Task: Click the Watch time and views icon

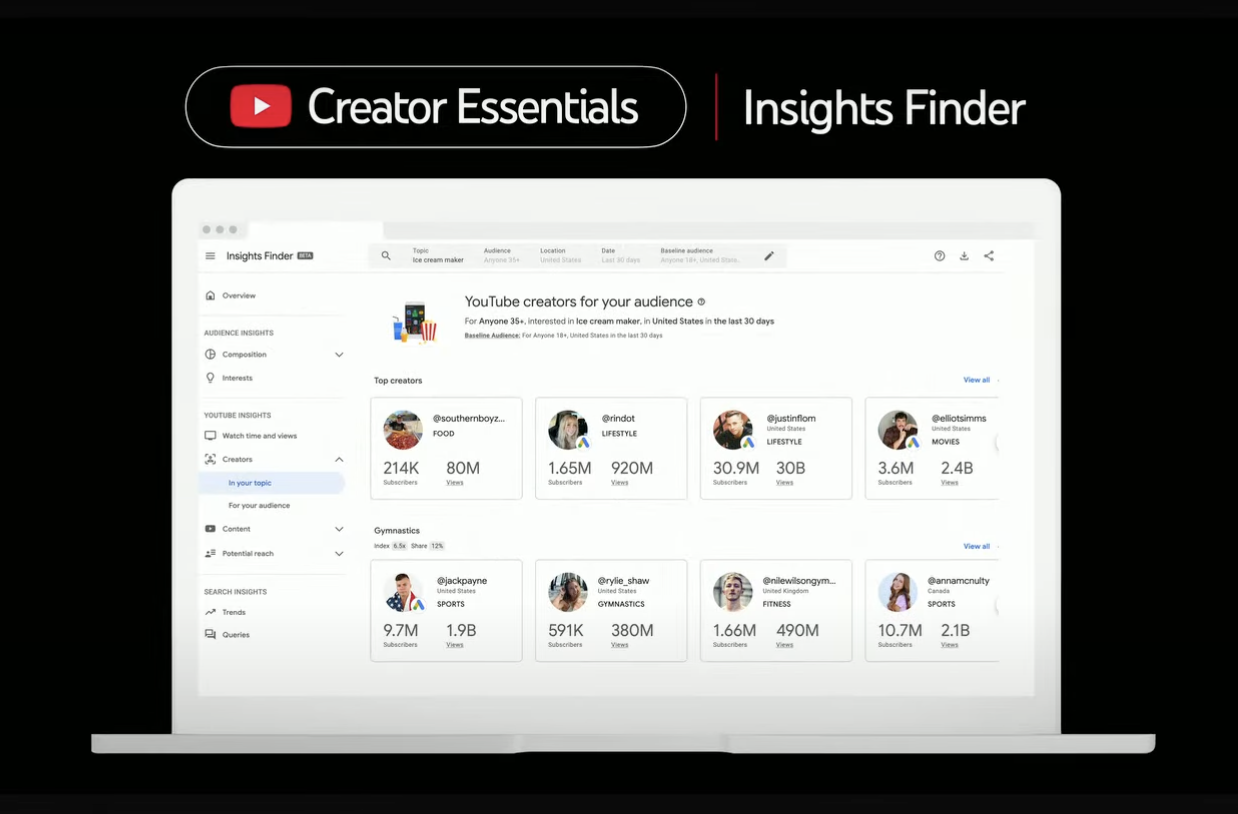Action: [210, 436]
